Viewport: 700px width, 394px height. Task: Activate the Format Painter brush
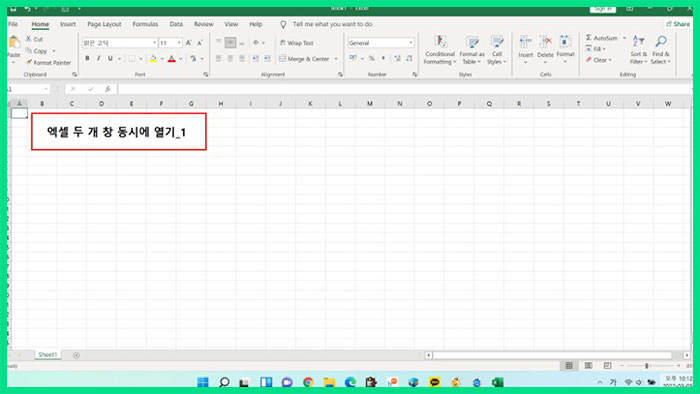(29, 62)
